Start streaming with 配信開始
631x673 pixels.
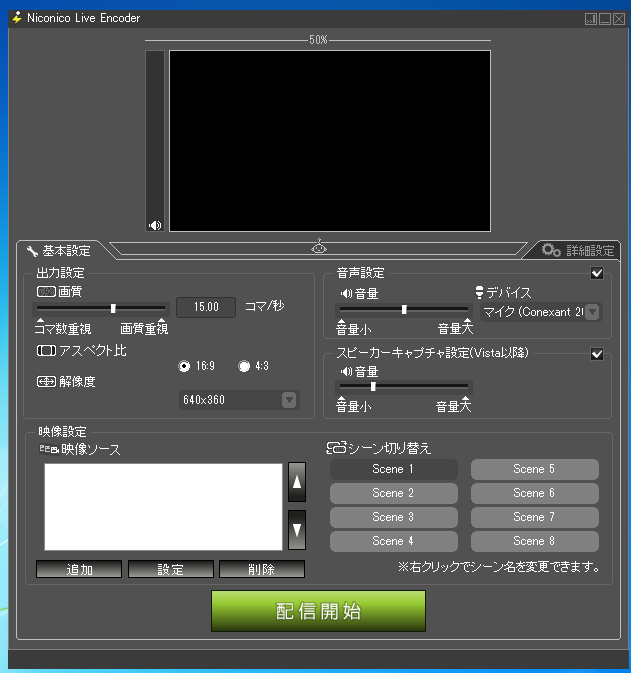tap(319, 611)
